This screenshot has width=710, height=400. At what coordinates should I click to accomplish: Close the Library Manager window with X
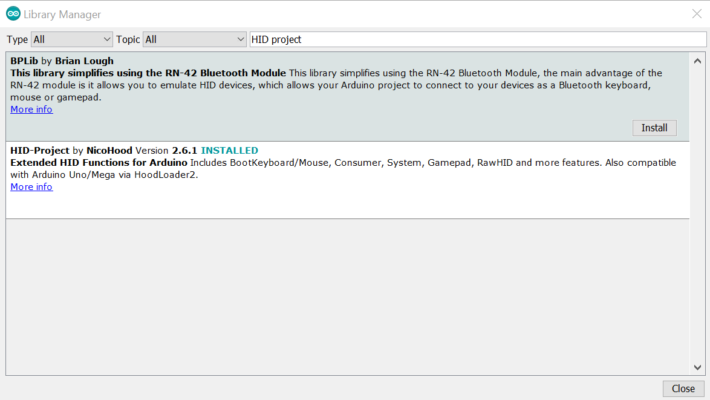(x=696, y=13)
